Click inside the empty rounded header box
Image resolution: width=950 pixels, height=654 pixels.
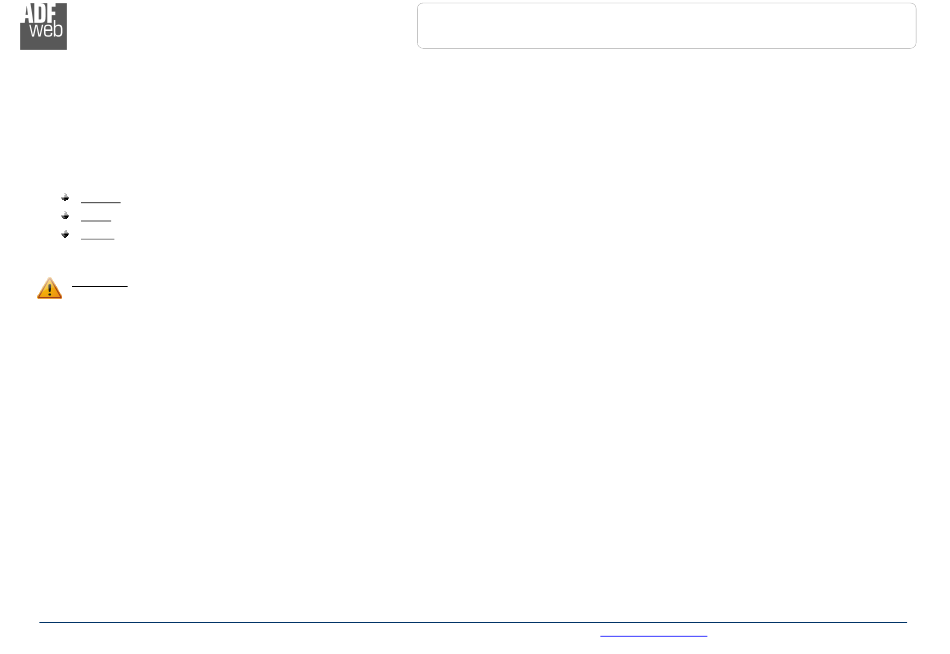666,25
